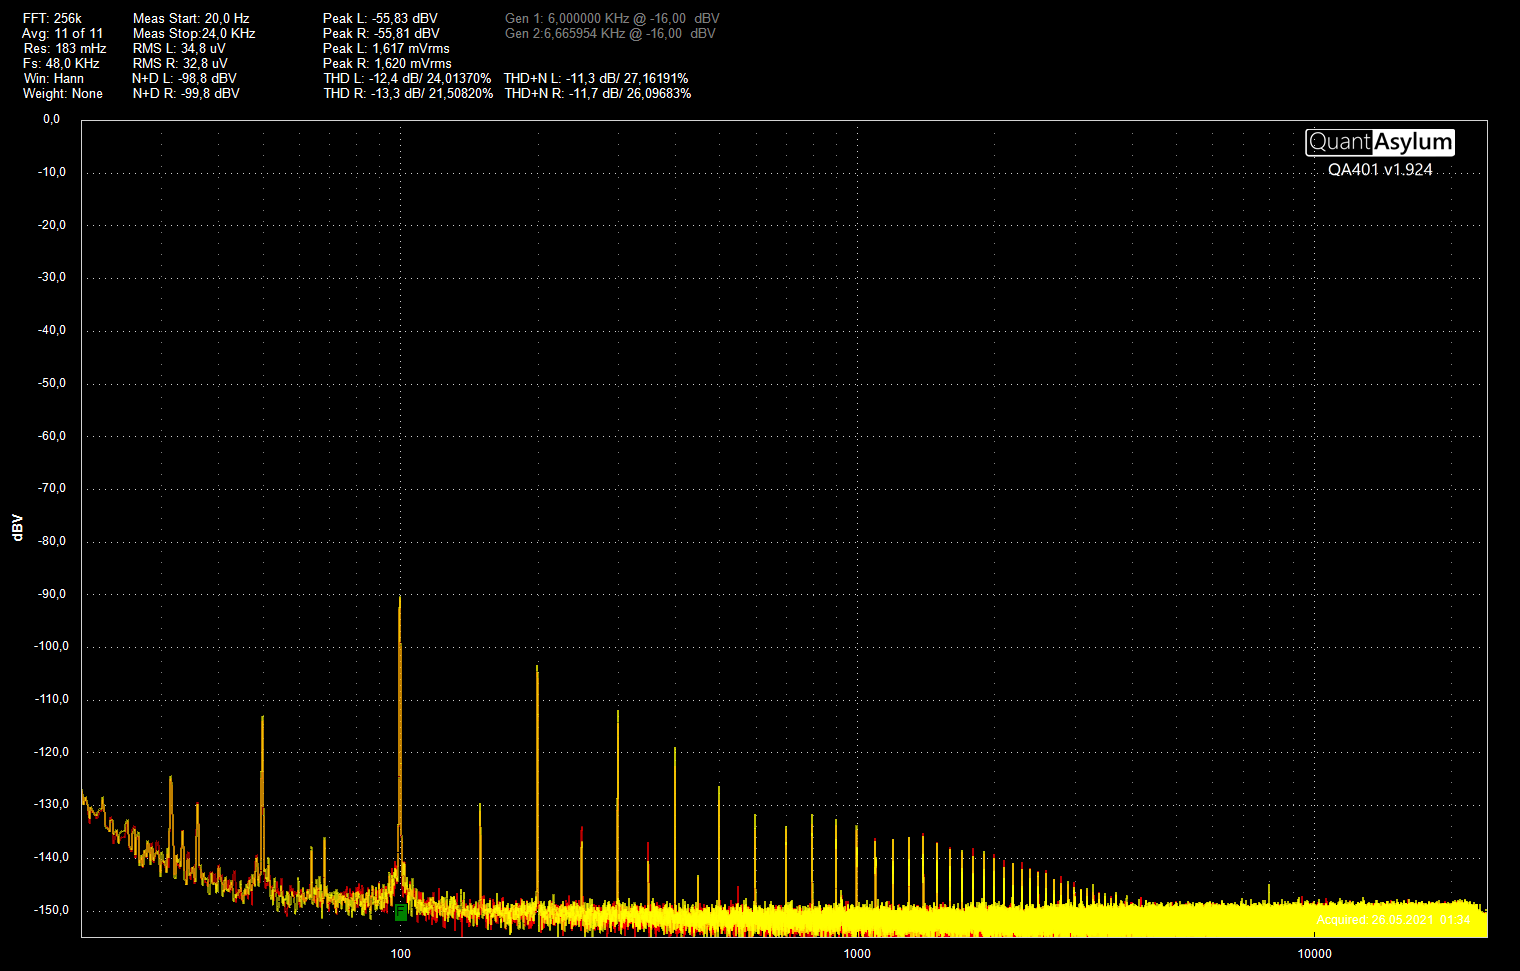Click the '-50,0' Y-axis label
The height and width of the screenshot is (971, 1520).
tap(52, 383)
